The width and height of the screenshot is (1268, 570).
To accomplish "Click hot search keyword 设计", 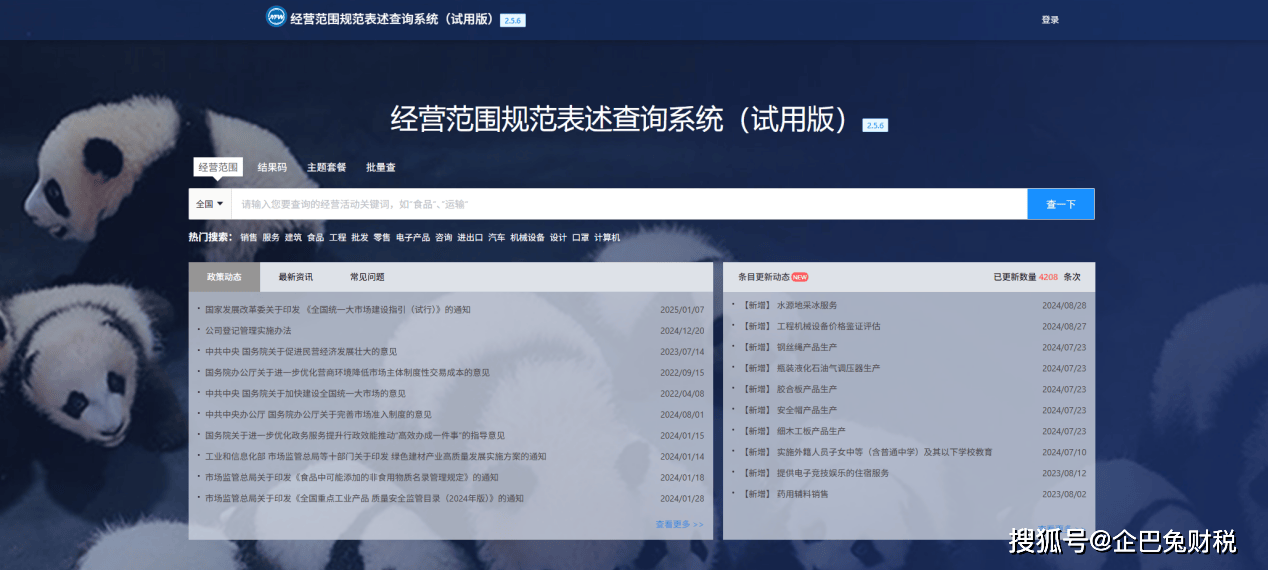I will coord(558,238).
